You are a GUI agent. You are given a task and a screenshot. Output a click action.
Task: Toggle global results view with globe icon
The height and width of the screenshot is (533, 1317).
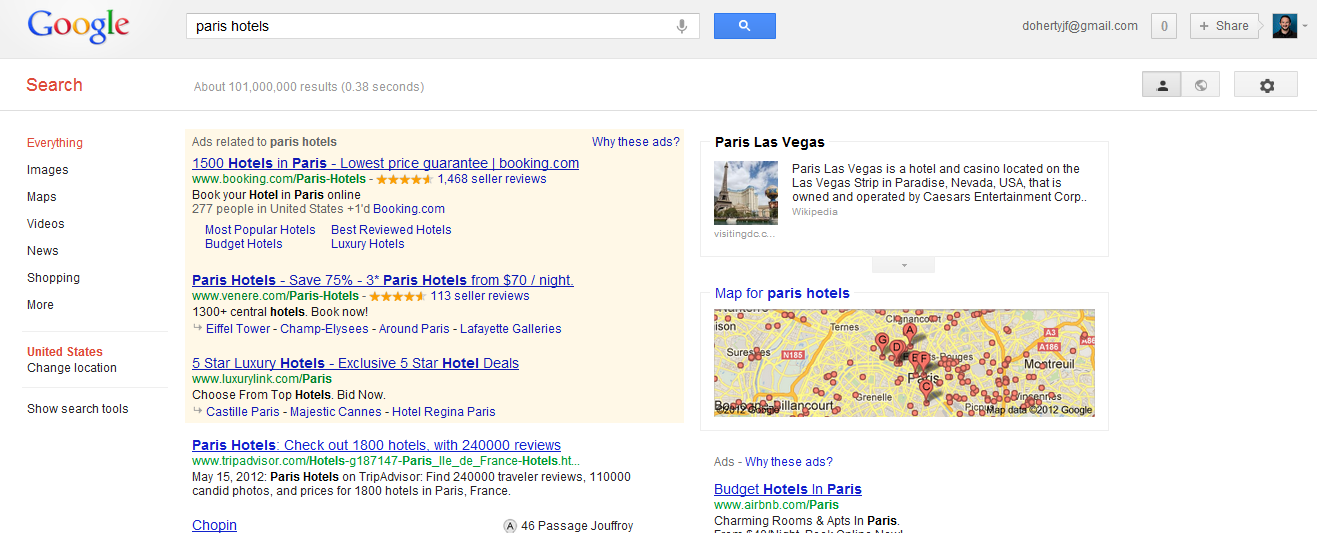pyautogui.click(x=1200, y=85)
